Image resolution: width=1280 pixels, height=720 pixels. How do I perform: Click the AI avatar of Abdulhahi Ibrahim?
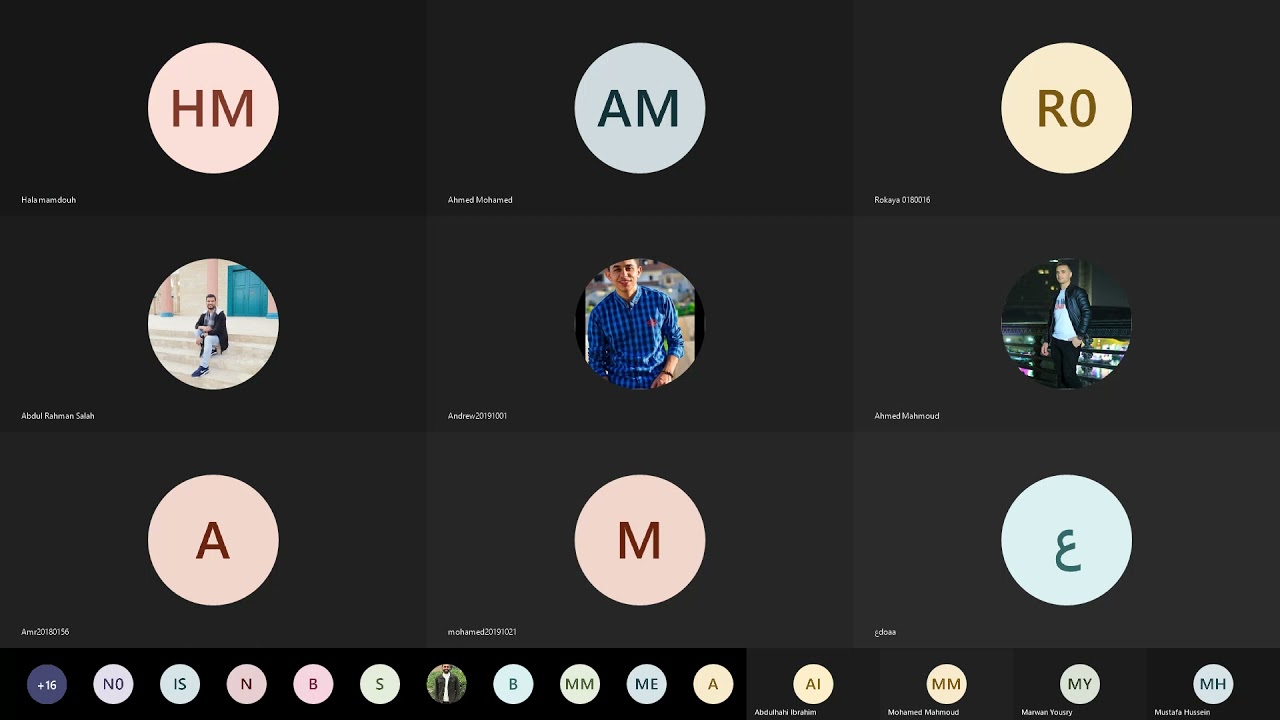pos(813,684)
